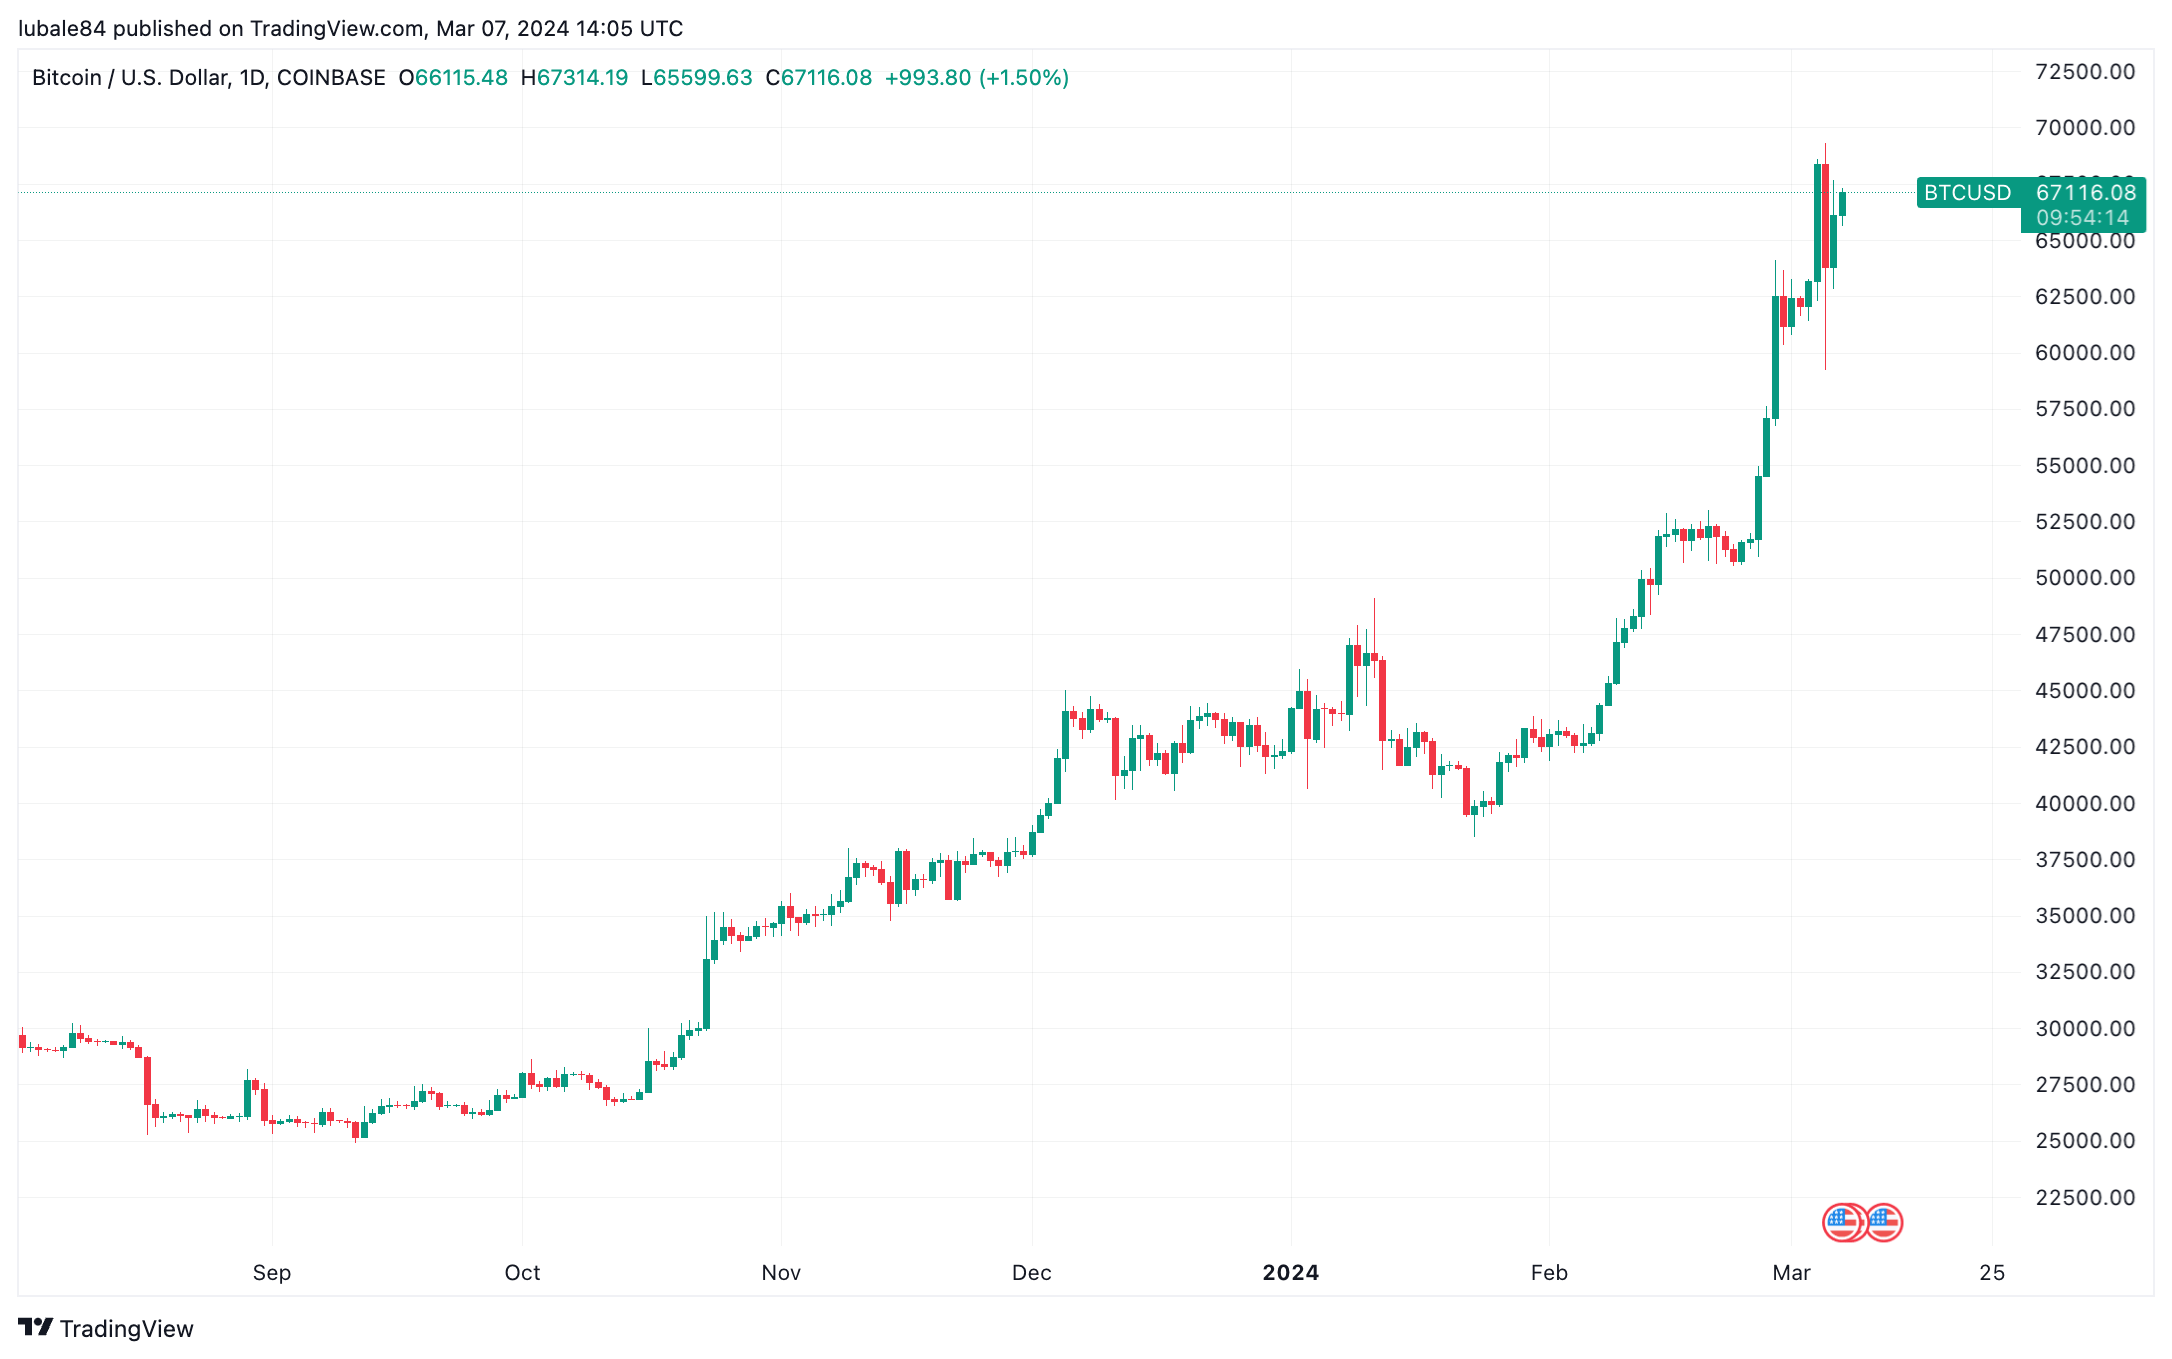Click the H67314.19 high value in the legend
2172x1359 pixels.
click(575, 78)
